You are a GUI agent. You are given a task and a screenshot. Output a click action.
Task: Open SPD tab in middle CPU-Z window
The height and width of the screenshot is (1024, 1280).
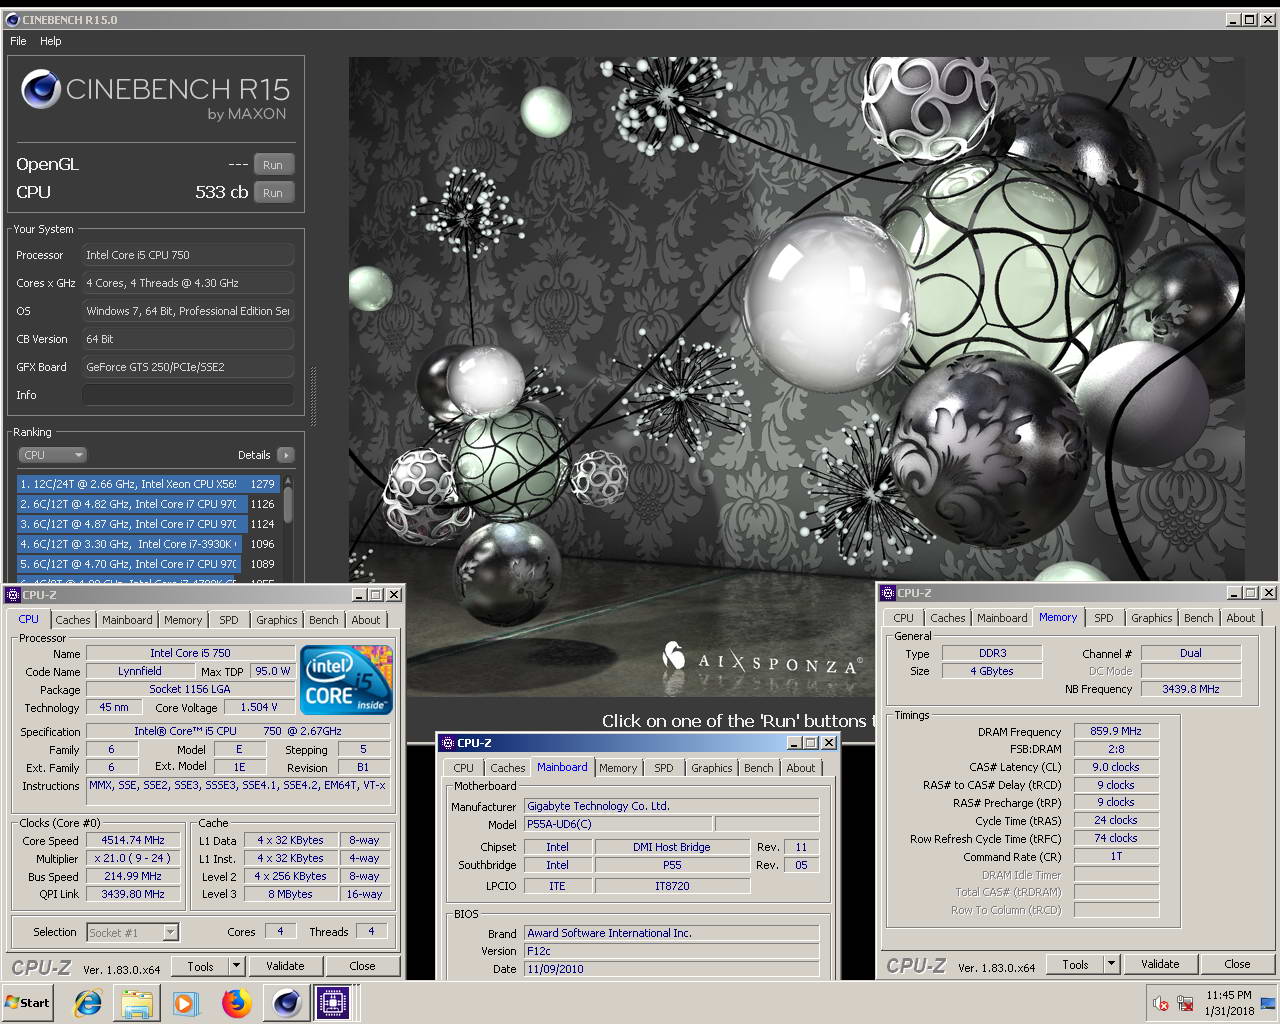point(664,768)
